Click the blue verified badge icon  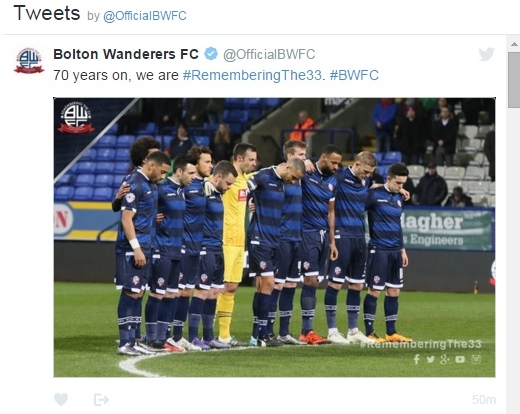pyautogui.click(x=211, y=54)
